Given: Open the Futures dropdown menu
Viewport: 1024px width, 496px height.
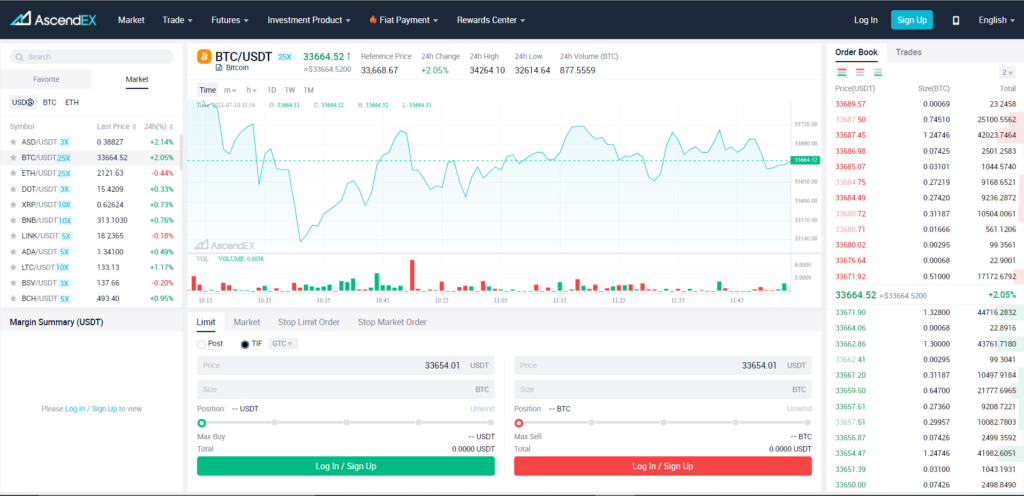Looking at the screenshot, I should click(230, 20).
